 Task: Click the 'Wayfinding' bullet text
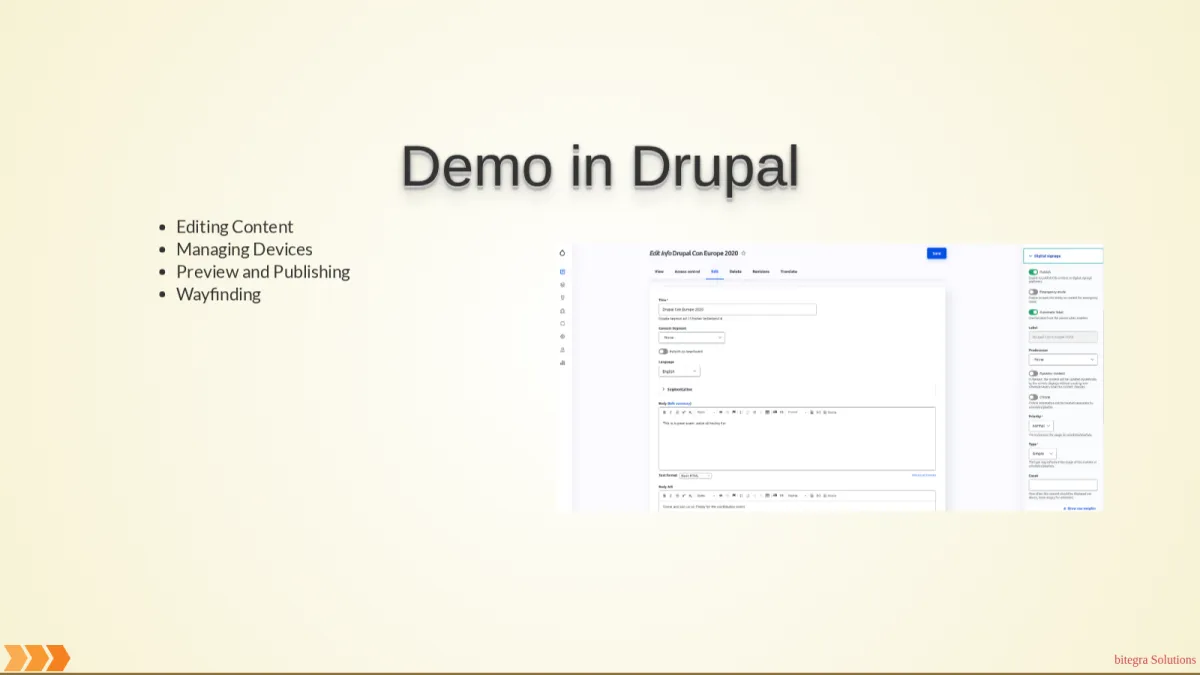pos(219,294)
